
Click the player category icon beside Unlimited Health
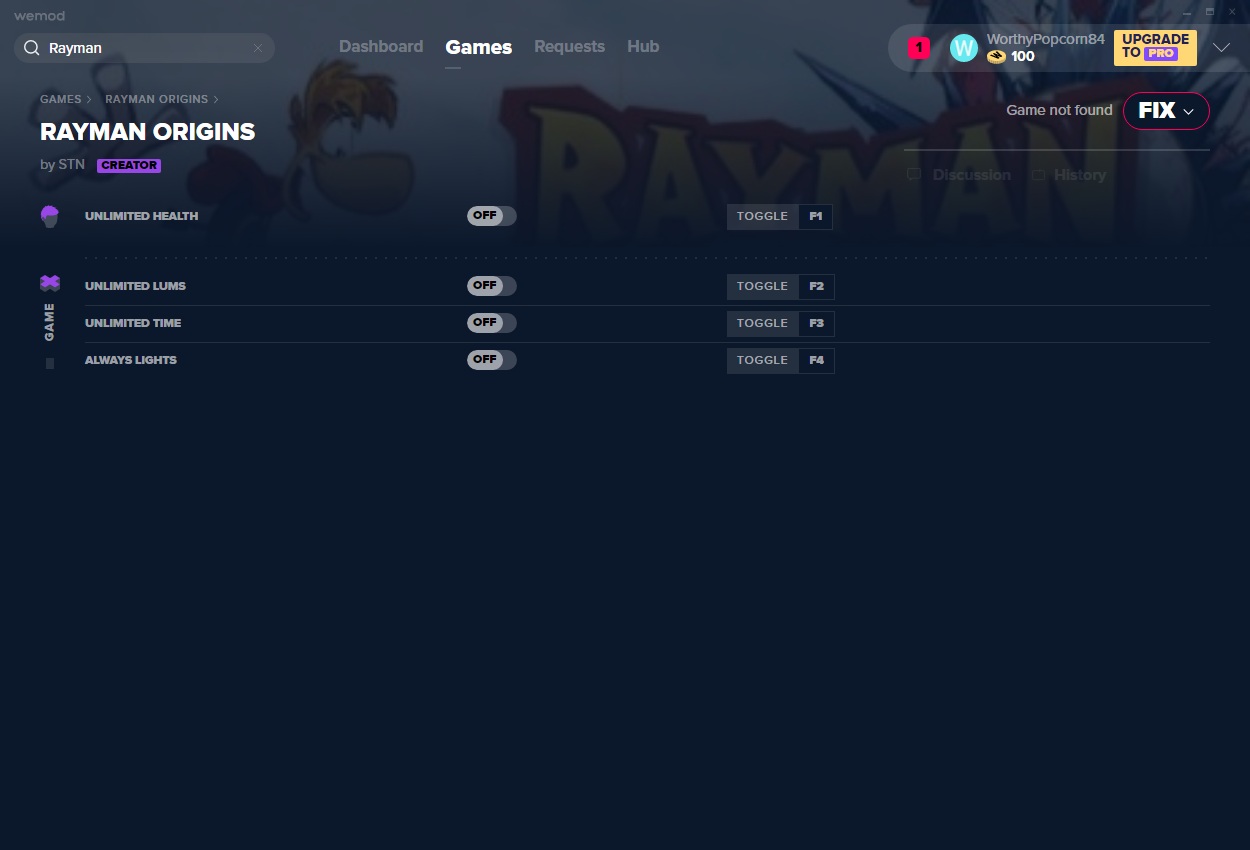point(50,217)
